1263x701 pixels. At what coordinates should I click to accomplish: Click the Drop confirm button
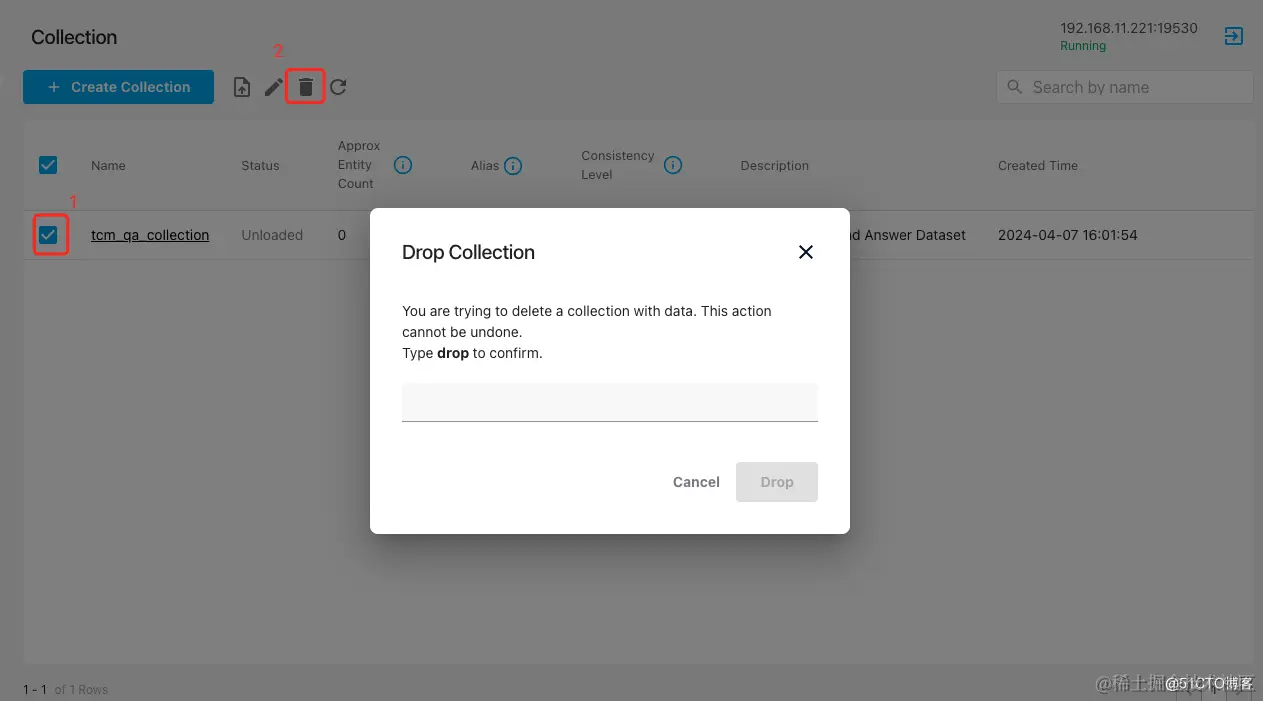(x=777, y=482)
